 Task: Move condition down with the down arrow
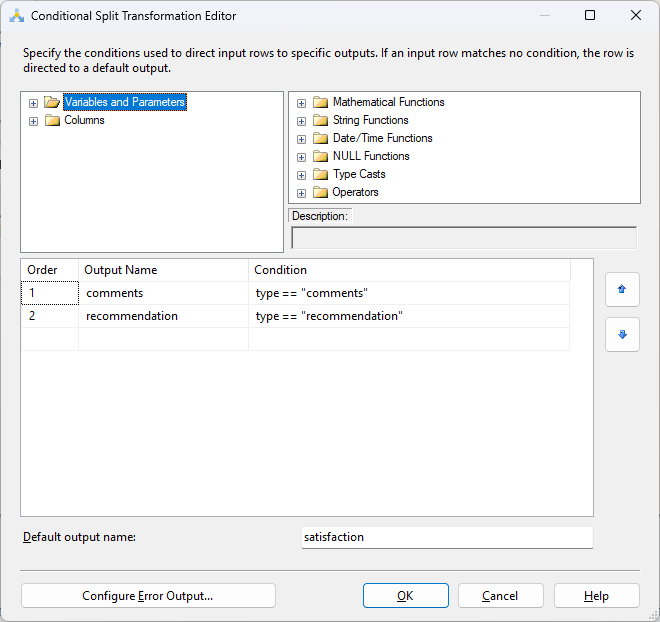pos(622,335)
